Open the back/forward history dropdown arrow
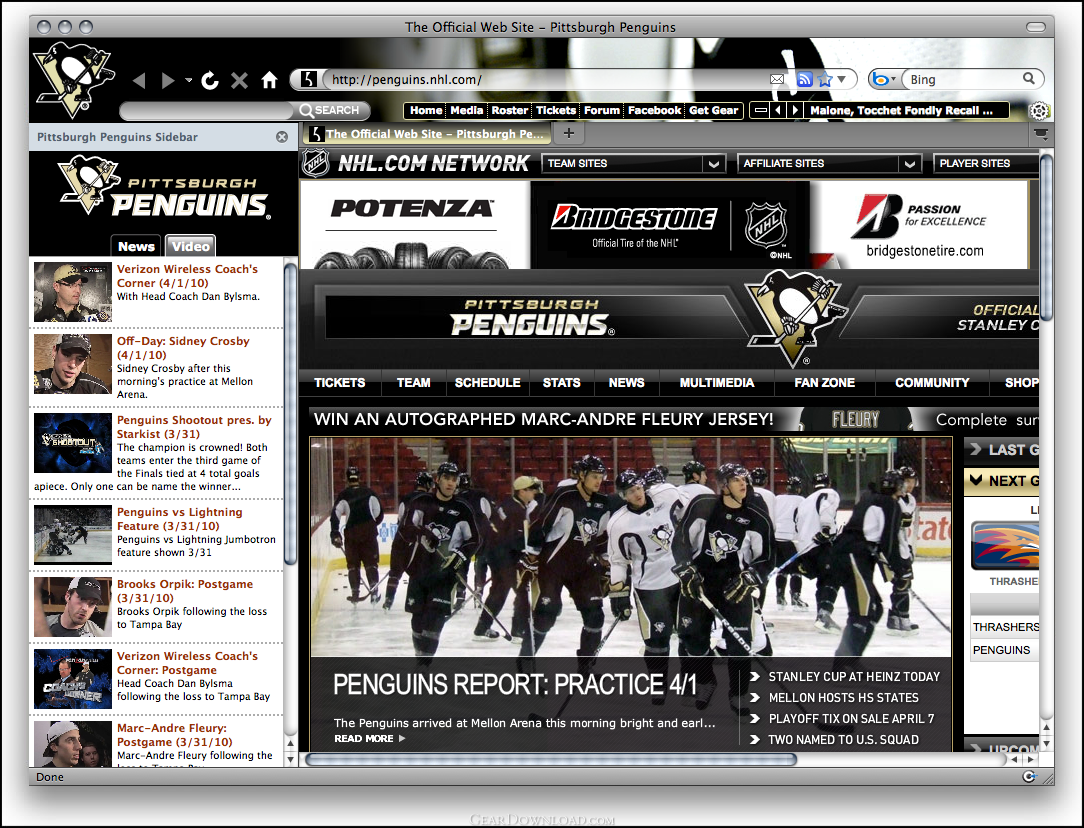The height and width of the screenshot is (828, 1084). pyautogui.click(x=188, y=80)
